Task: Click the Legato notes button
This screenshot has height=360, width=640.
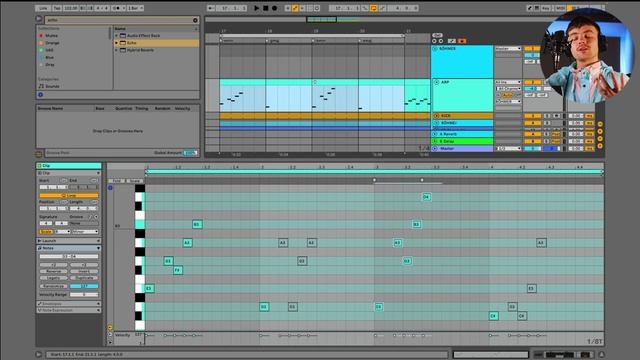Action: tap(53, 278)
